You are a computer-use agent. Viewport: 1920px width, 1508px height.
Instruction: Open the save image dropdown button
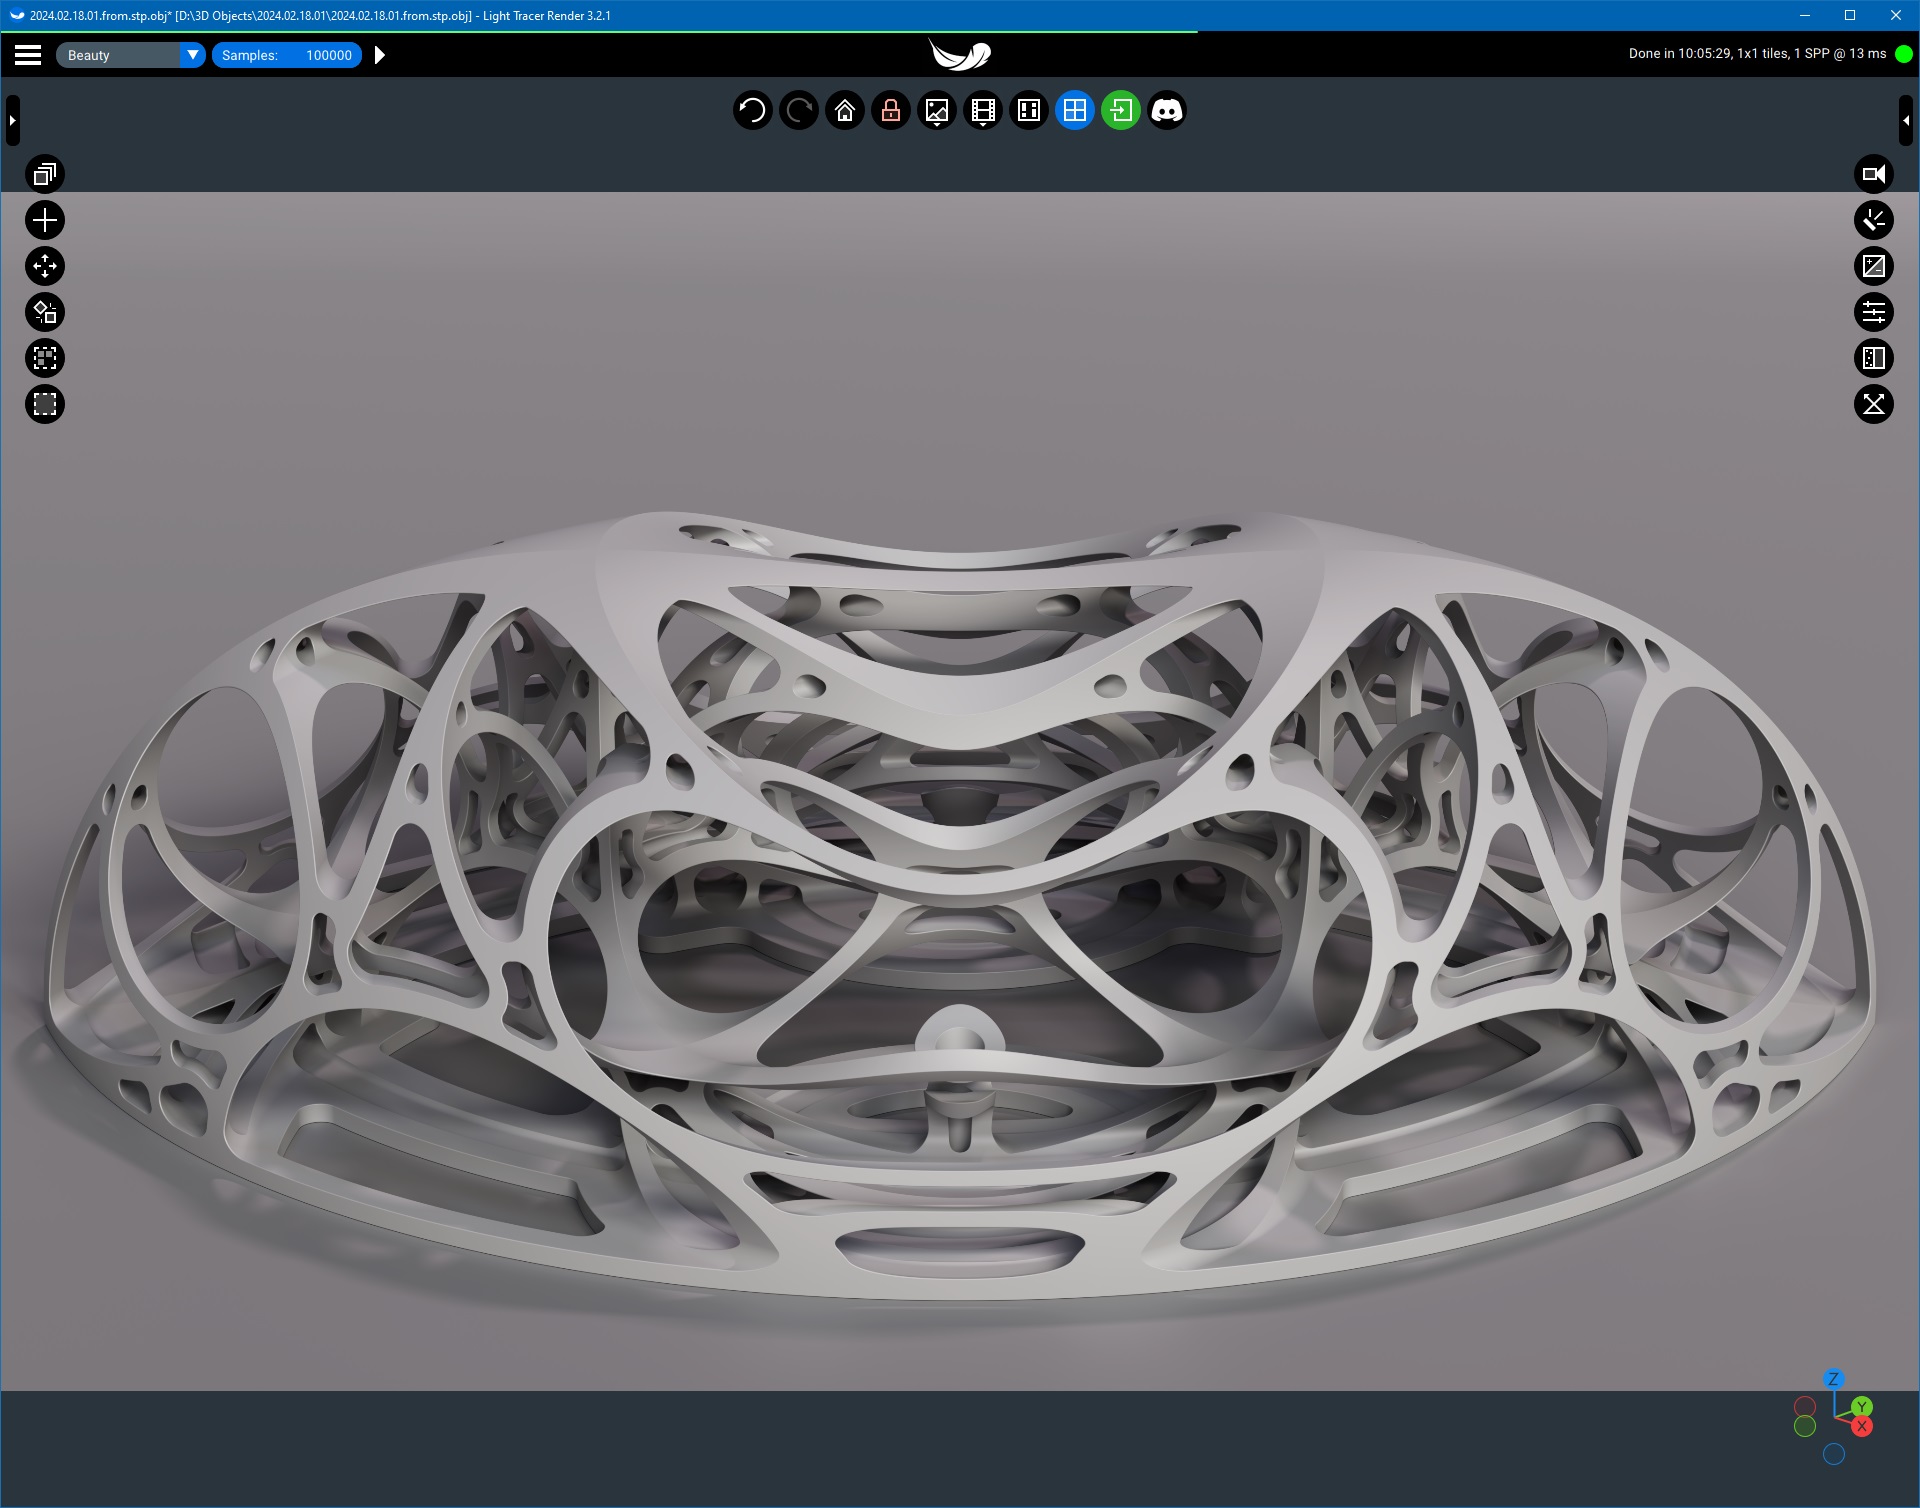coord(936,110)
